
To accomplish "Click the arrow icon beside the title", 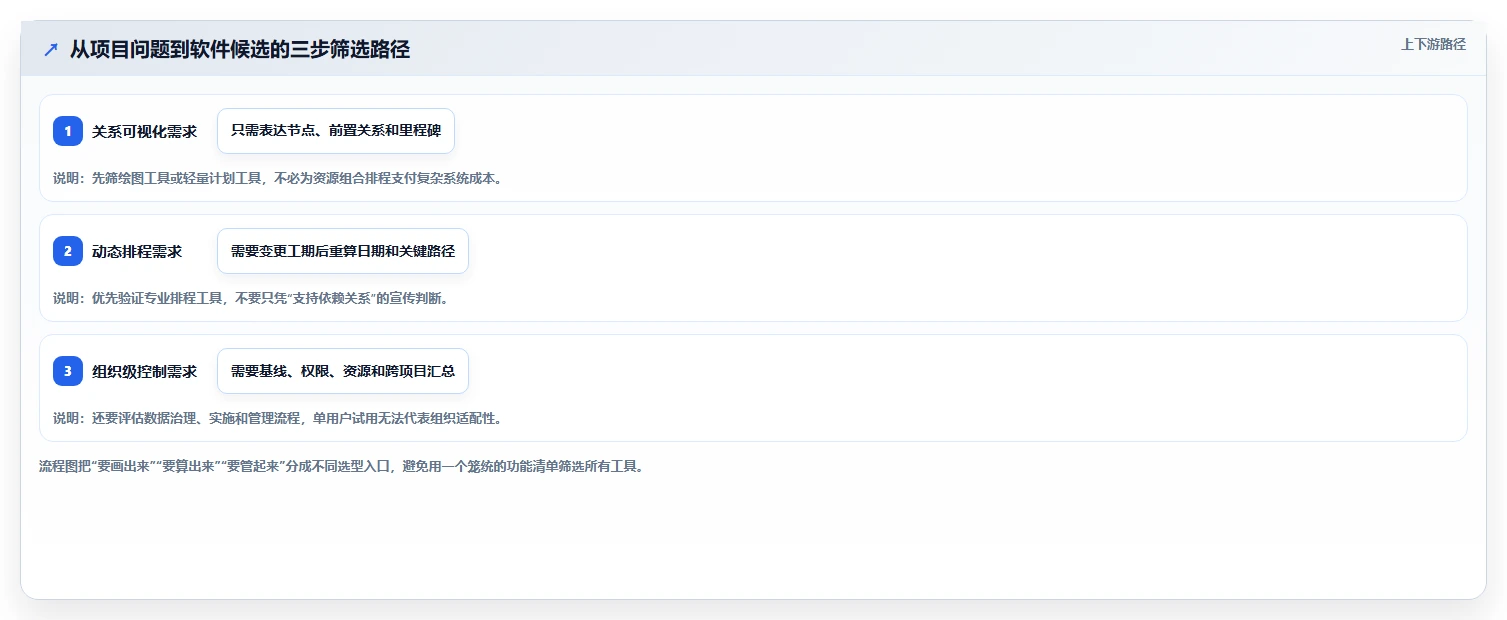I will (x=51, y=49).
